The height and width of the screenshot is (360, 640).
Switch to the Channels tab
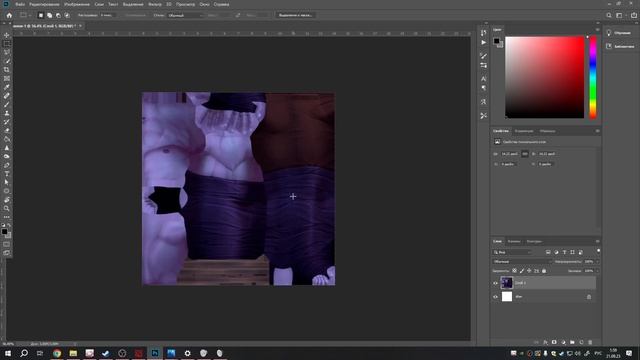pyautogui.click(x=513, y=241)
